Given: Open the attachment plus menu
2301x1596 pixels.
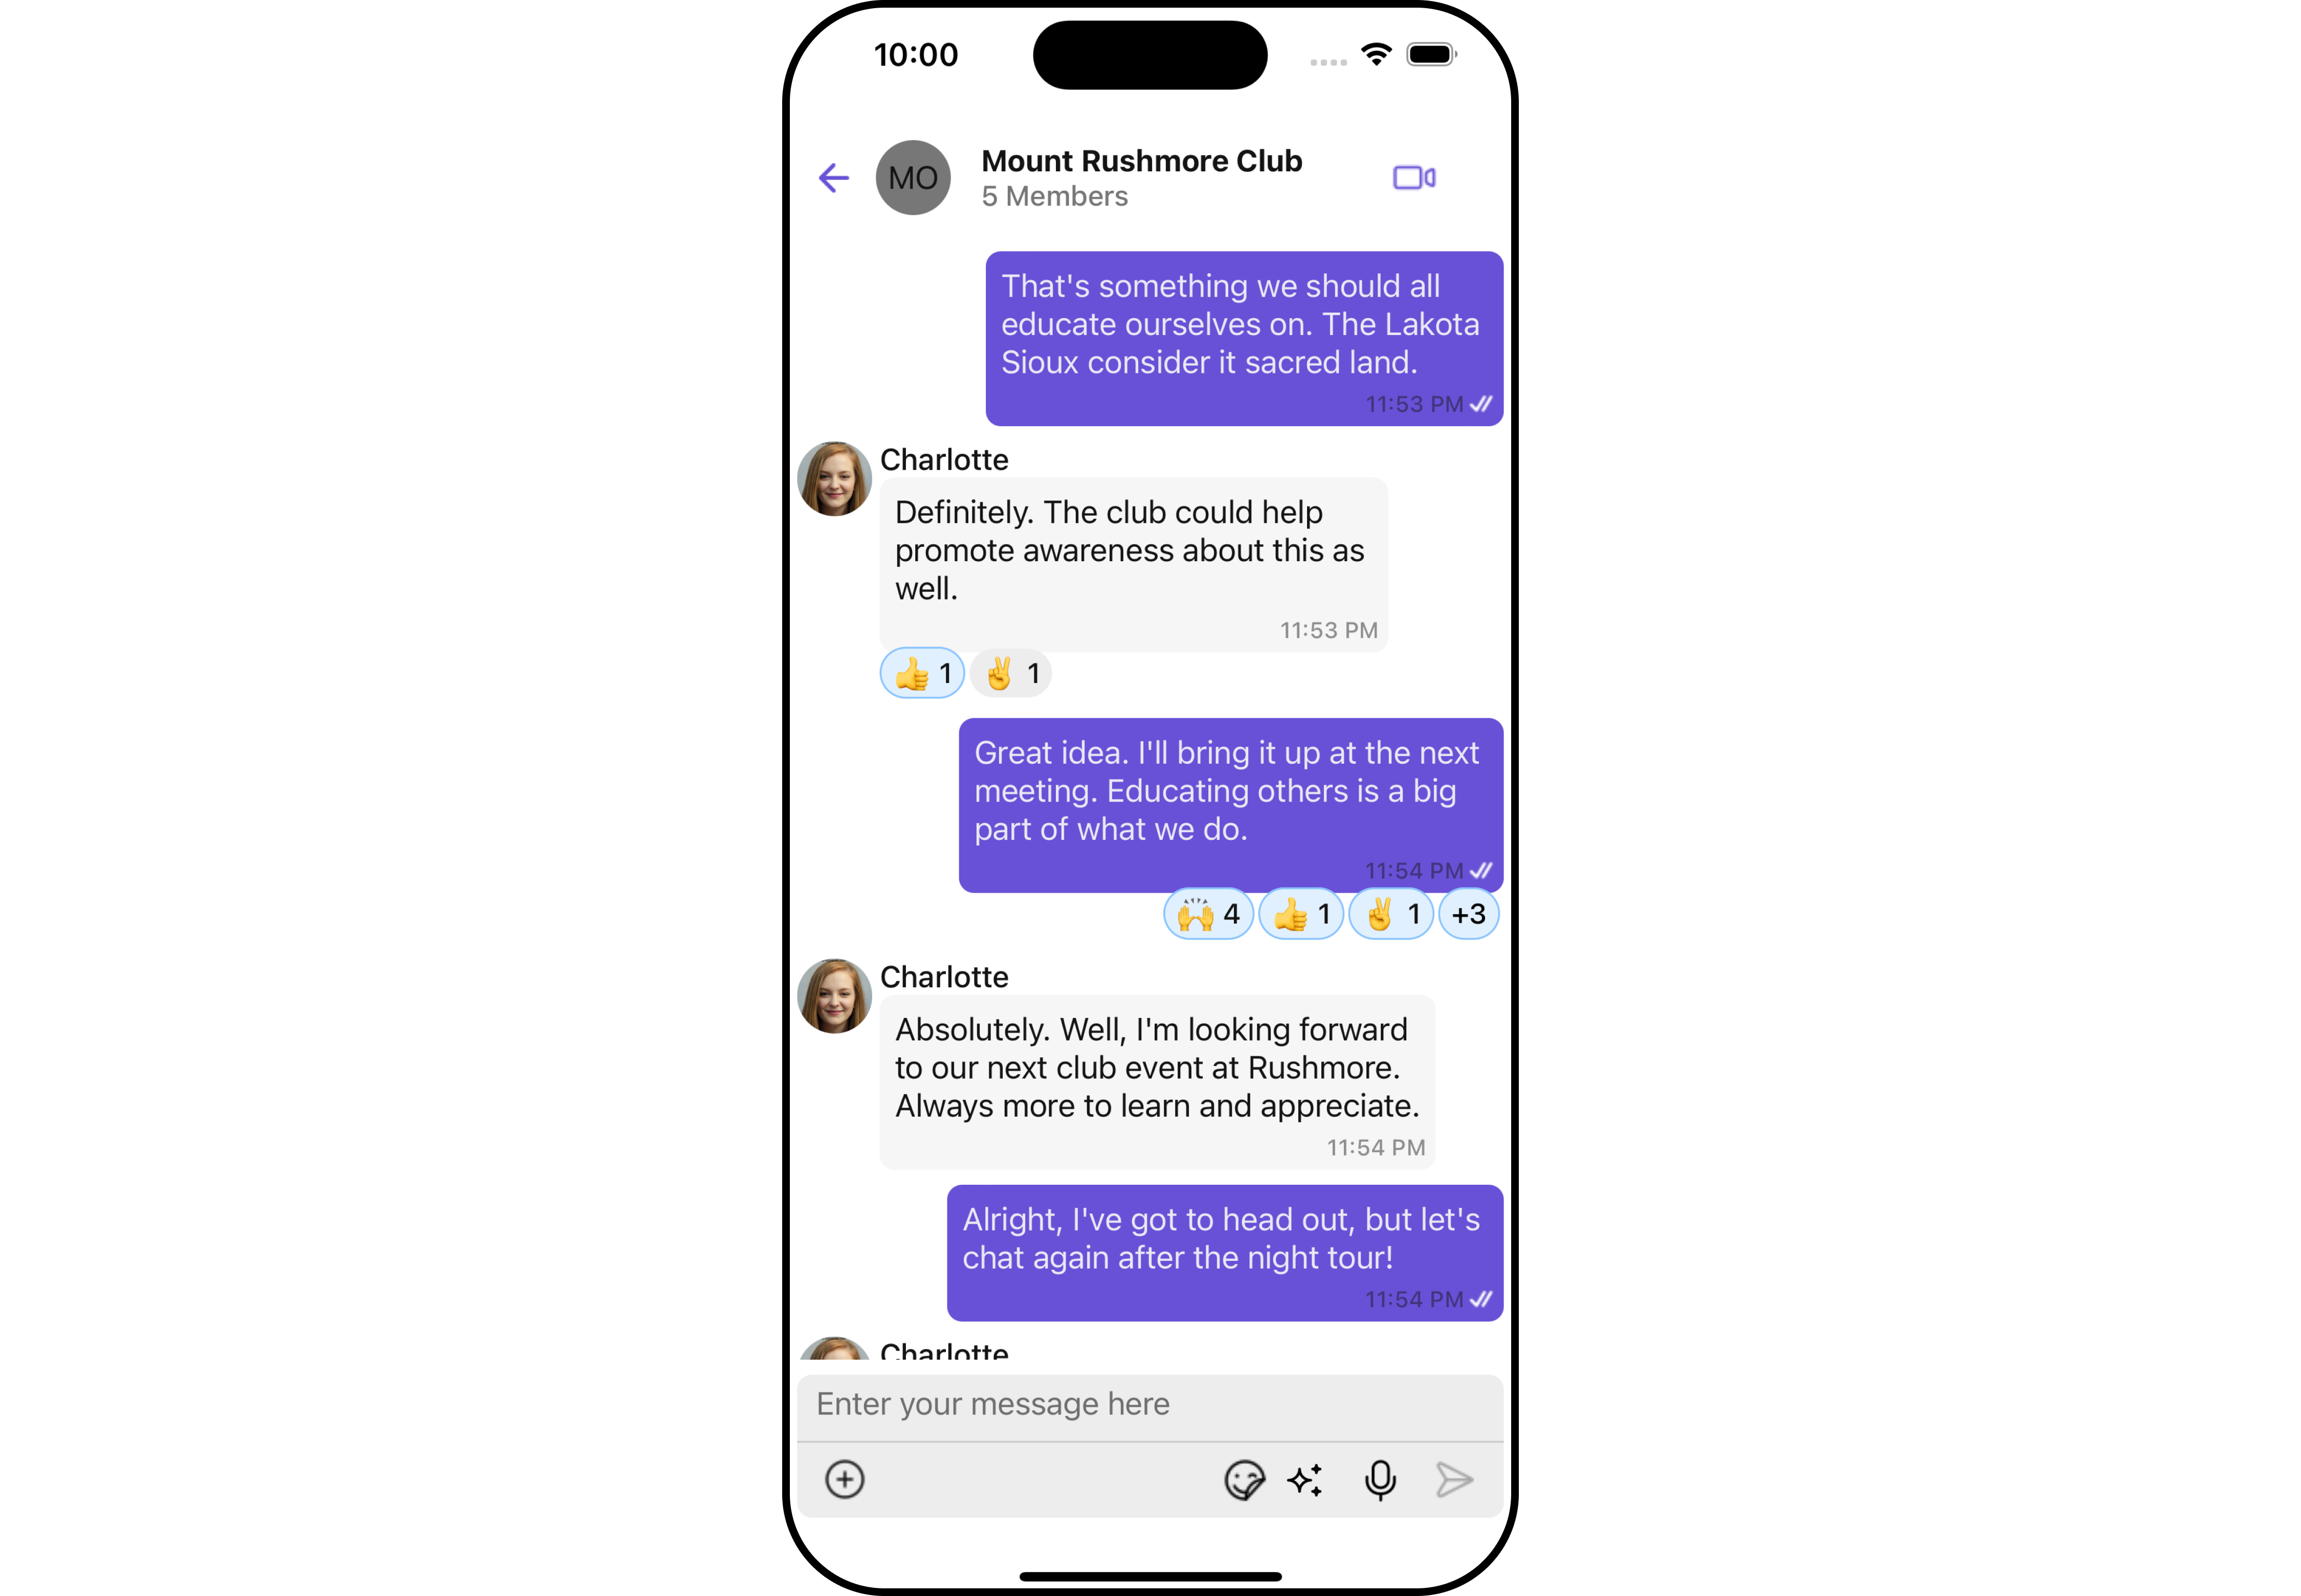Looking at the screenshot, I should tap(844, 1479).
